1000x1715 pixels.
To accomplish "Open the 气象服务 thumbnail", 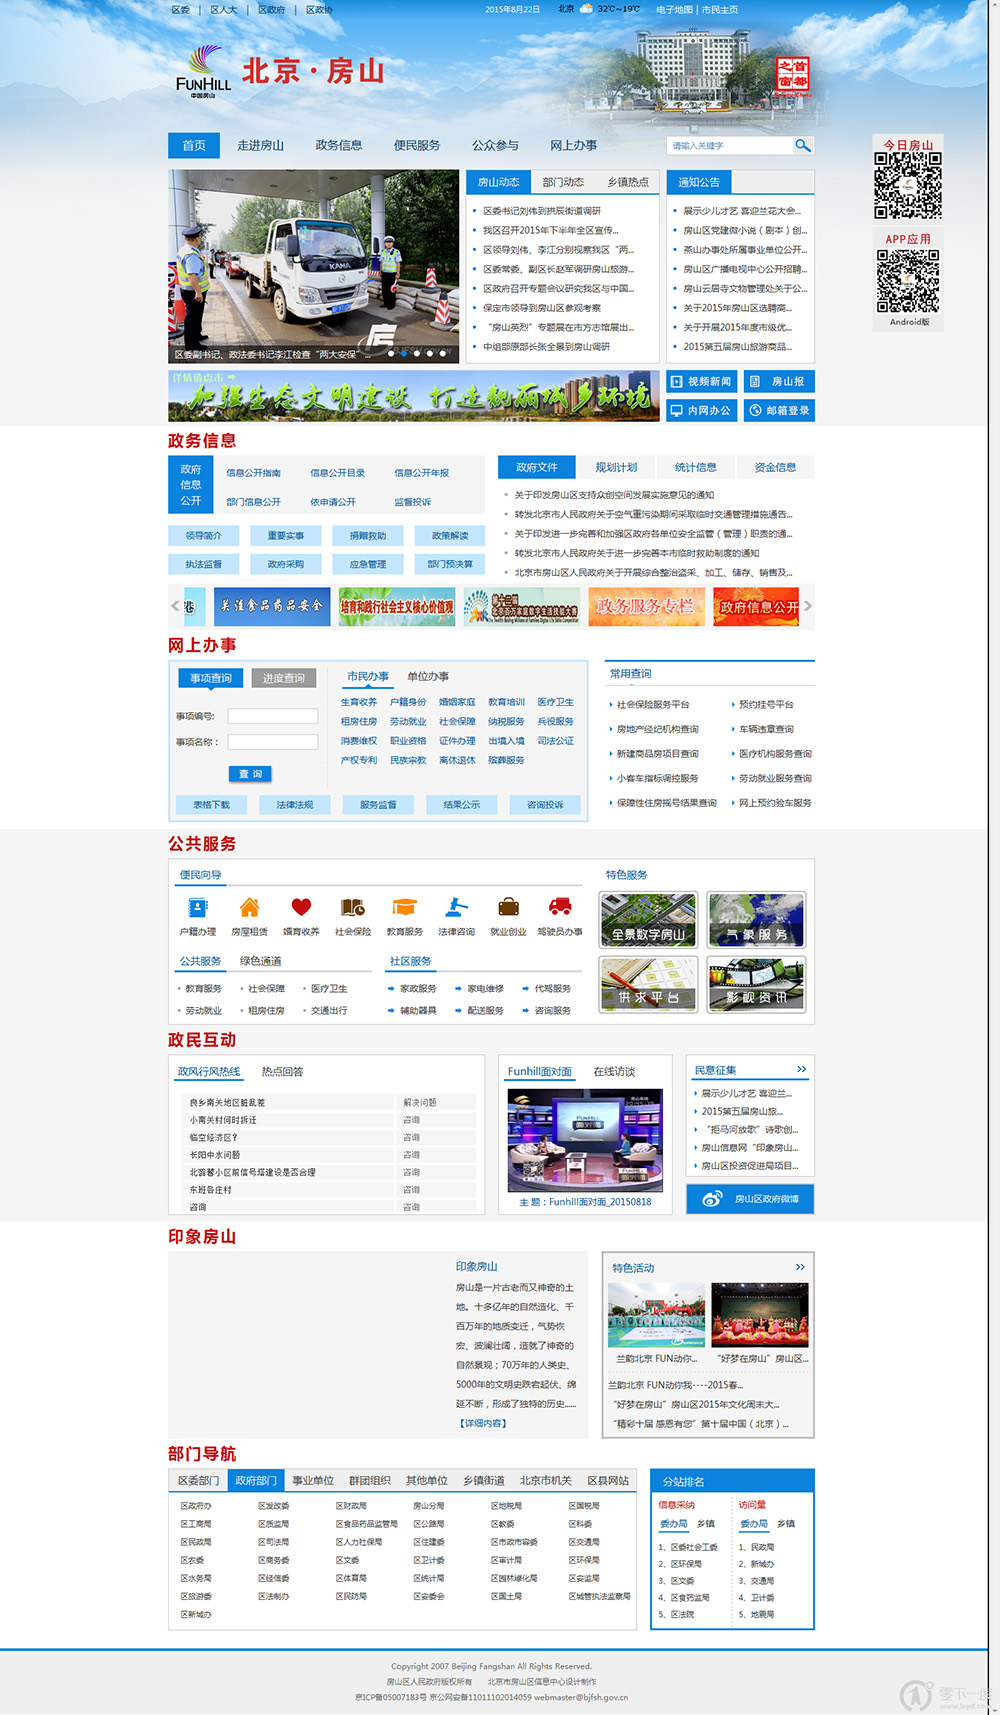I will [757, 920].
